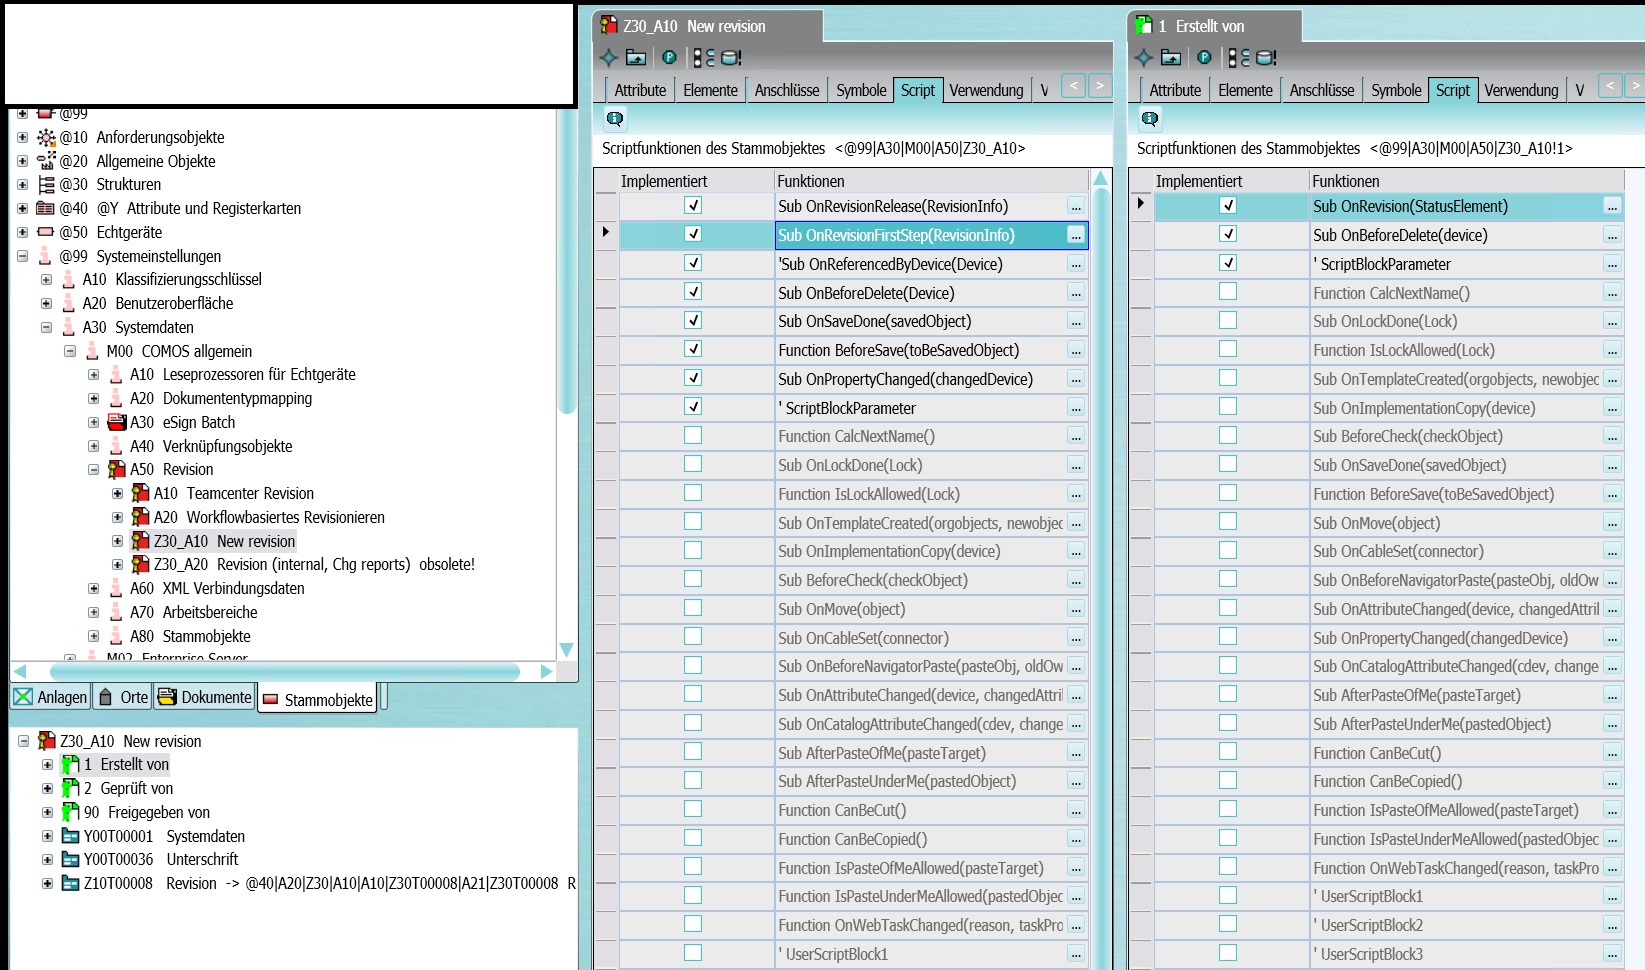1645x970 pixels.
Task: Click the A30 eSign Batch icon in tree
Action: coord(117,422)
